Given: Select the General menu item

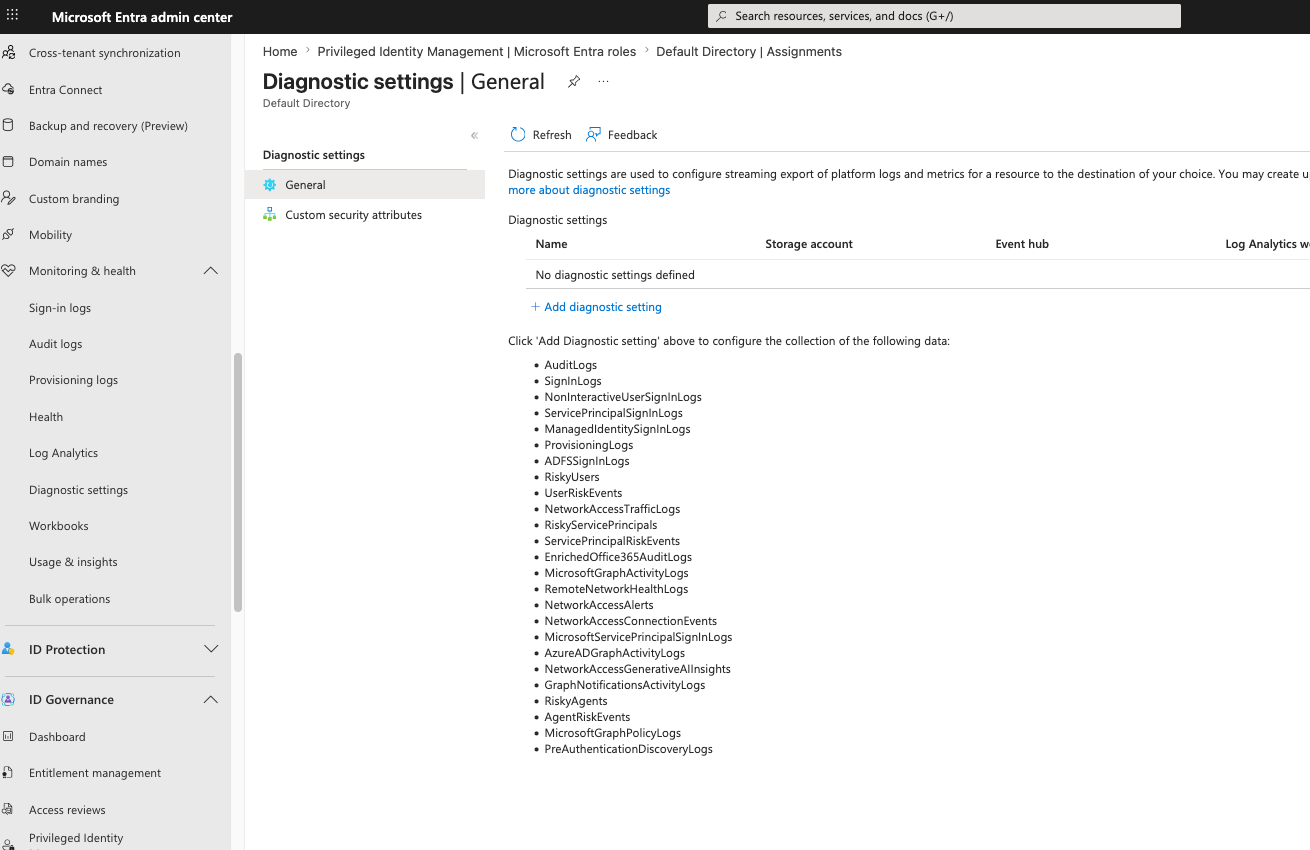Looking at the screenshot, I should pos(365,185).
